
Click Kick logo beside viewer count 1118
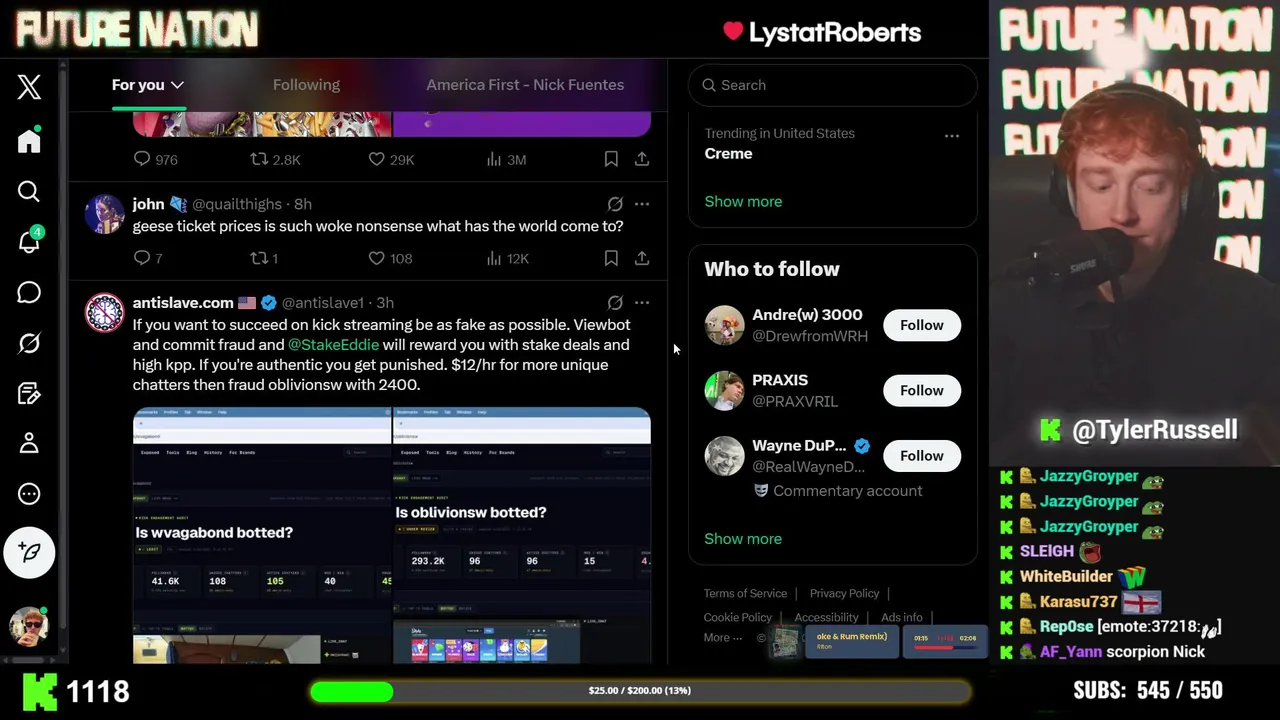coord(40,691)
